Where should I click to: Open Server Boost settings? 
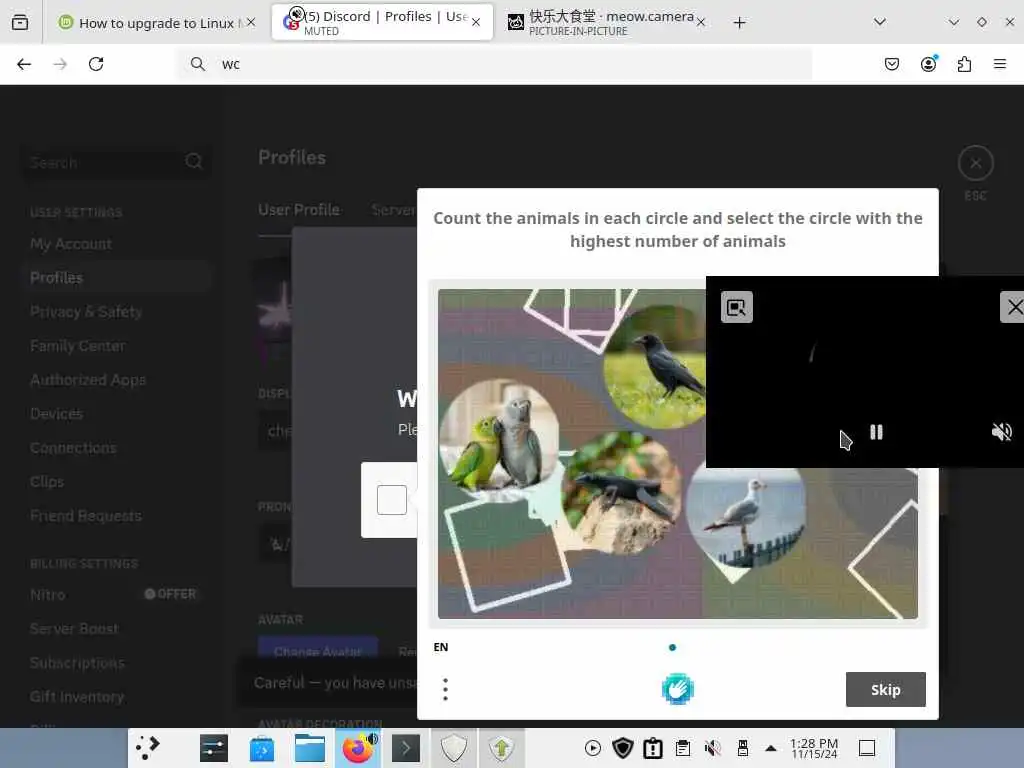coord(74,629)
